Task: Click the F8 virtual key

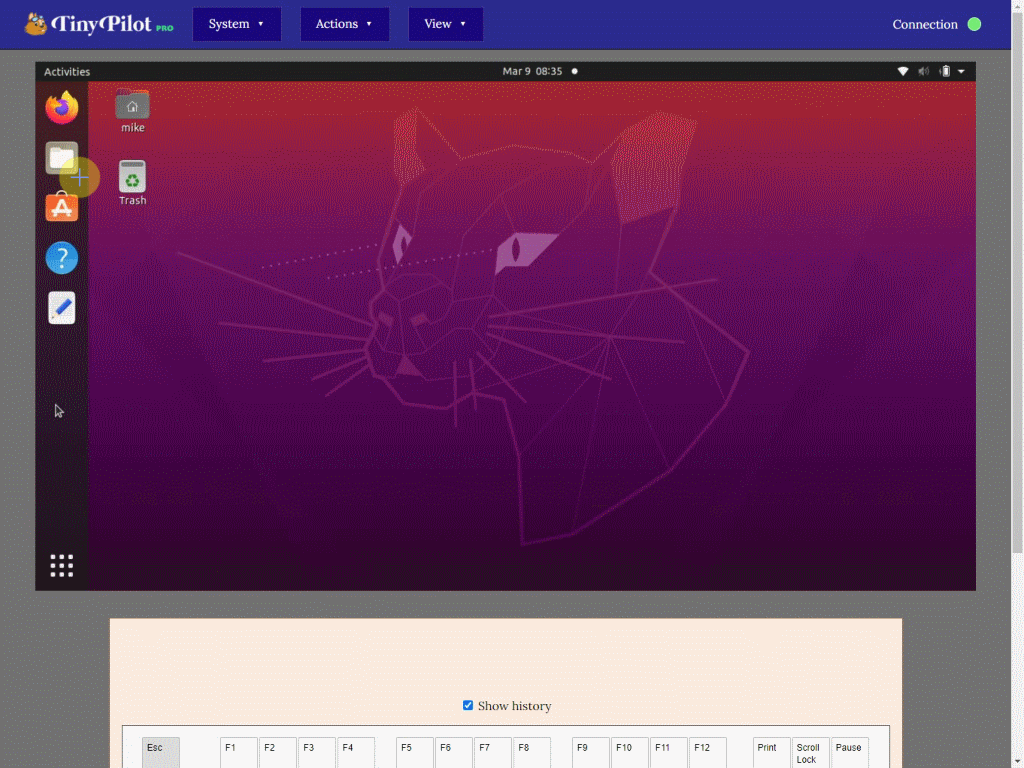Action: coord(532,753)
